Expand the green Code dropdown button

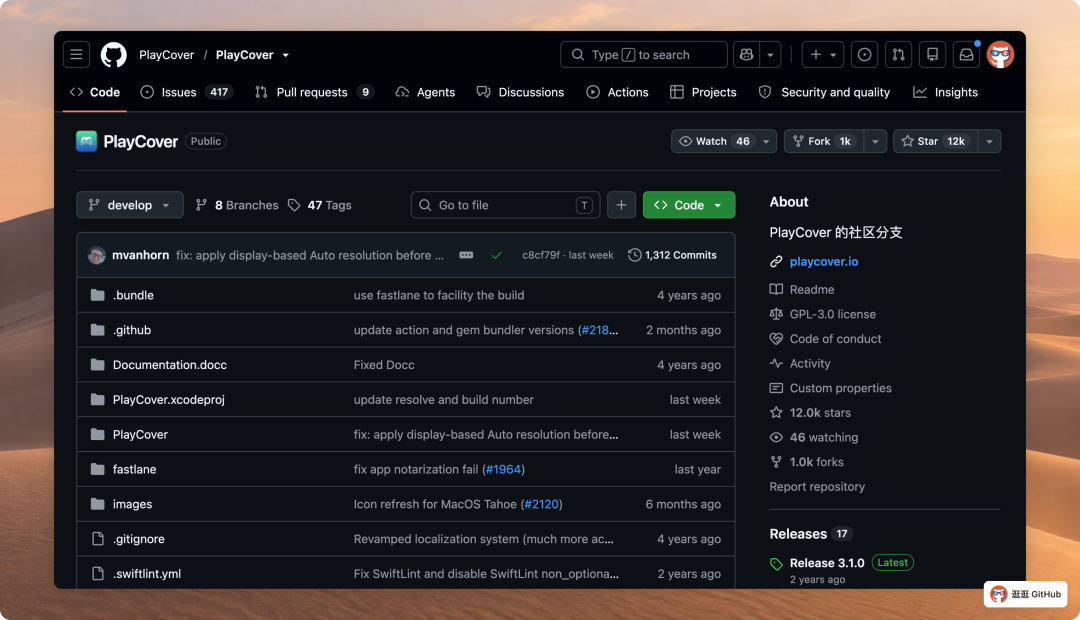tap(689, 205)
